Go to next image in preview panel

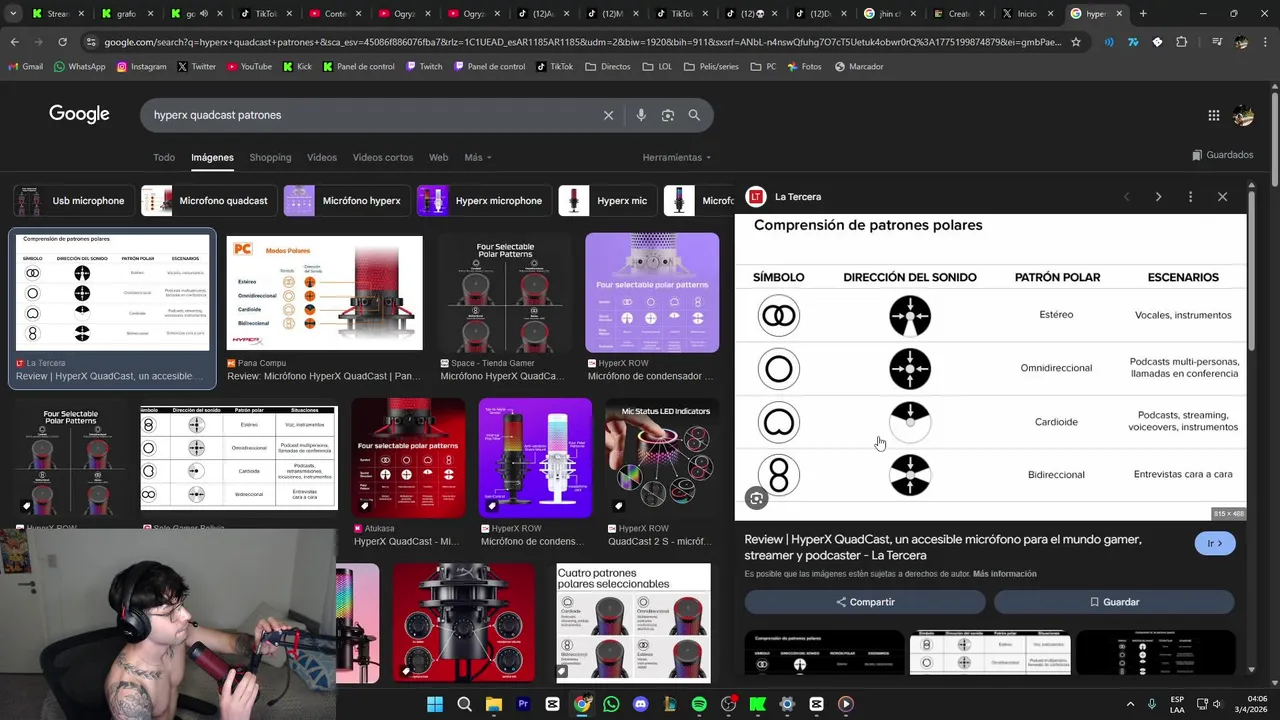(x=1158, y=197)
